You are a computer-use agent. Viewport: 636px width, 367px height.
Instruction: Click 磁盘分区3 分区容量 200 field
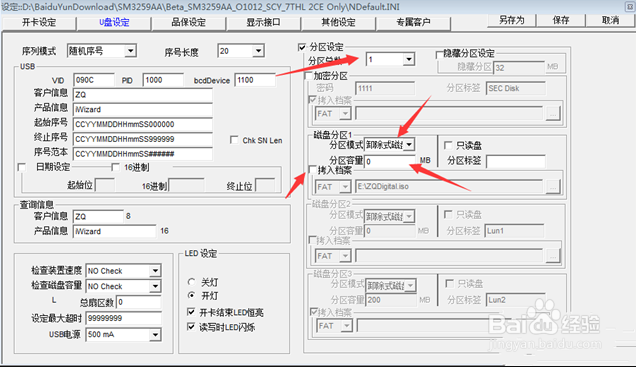tap(391, 300)
